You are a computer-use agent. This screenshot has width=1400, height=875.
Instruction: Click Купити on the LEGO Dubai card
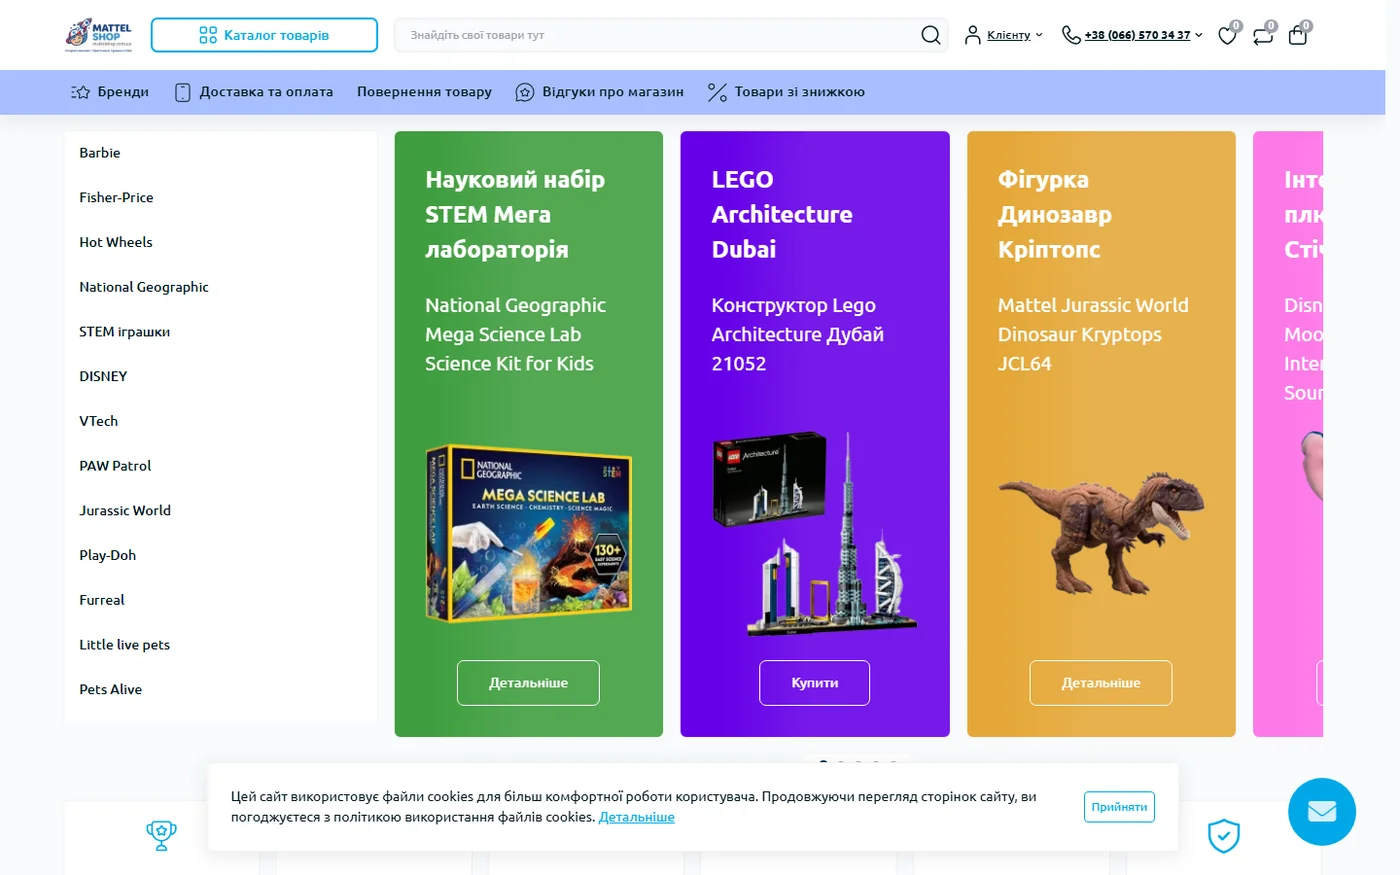click(815, 683)
